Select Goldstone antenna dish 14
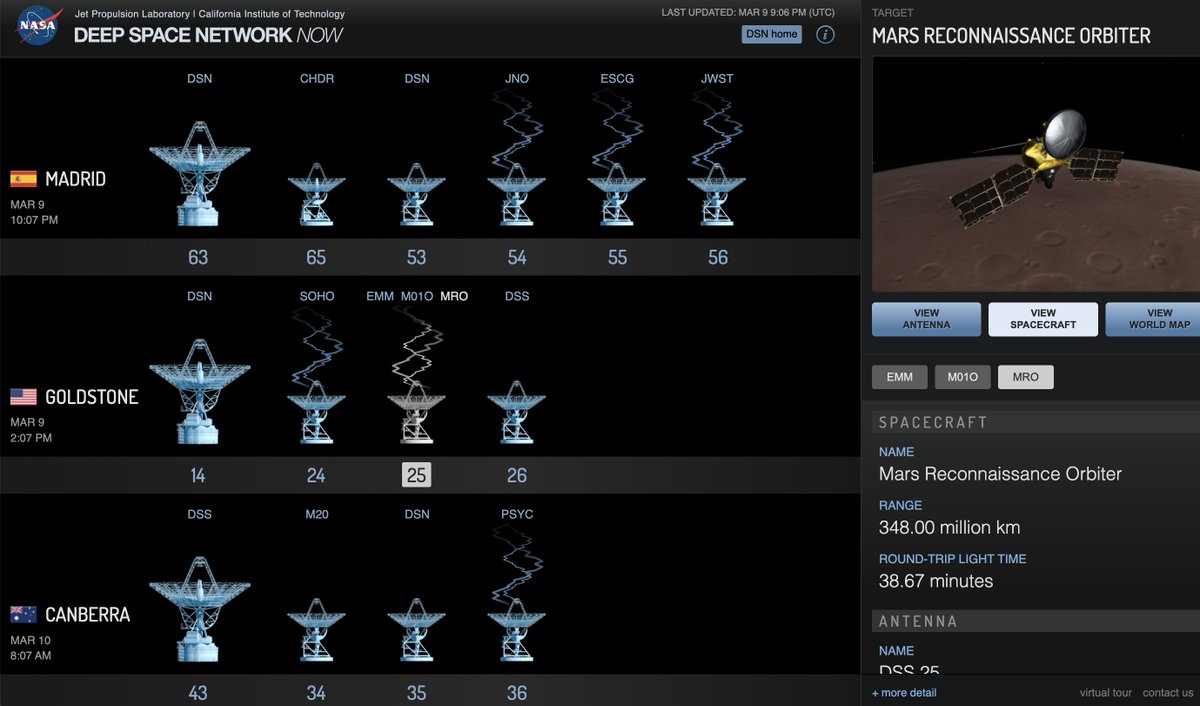The height and width of the screenshot is (706, 1200). [x=200, y=391]
